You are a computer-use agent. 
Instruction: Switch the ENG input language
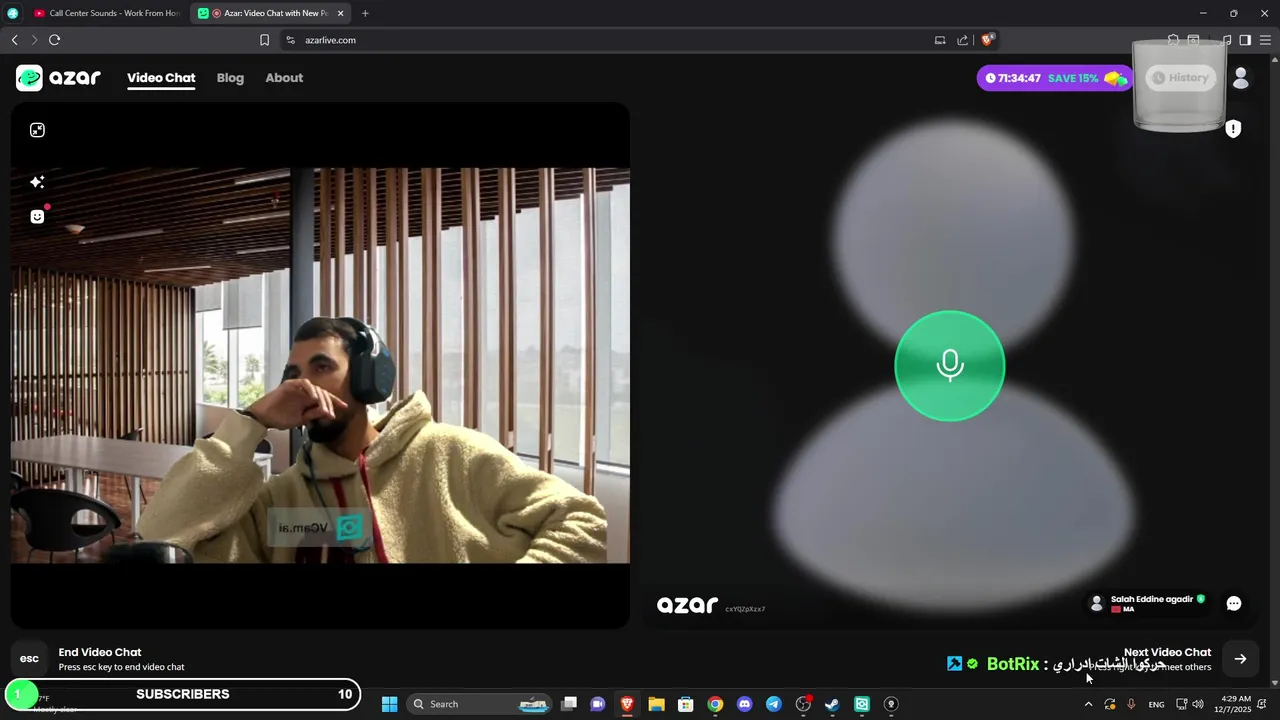[1156, 704]
